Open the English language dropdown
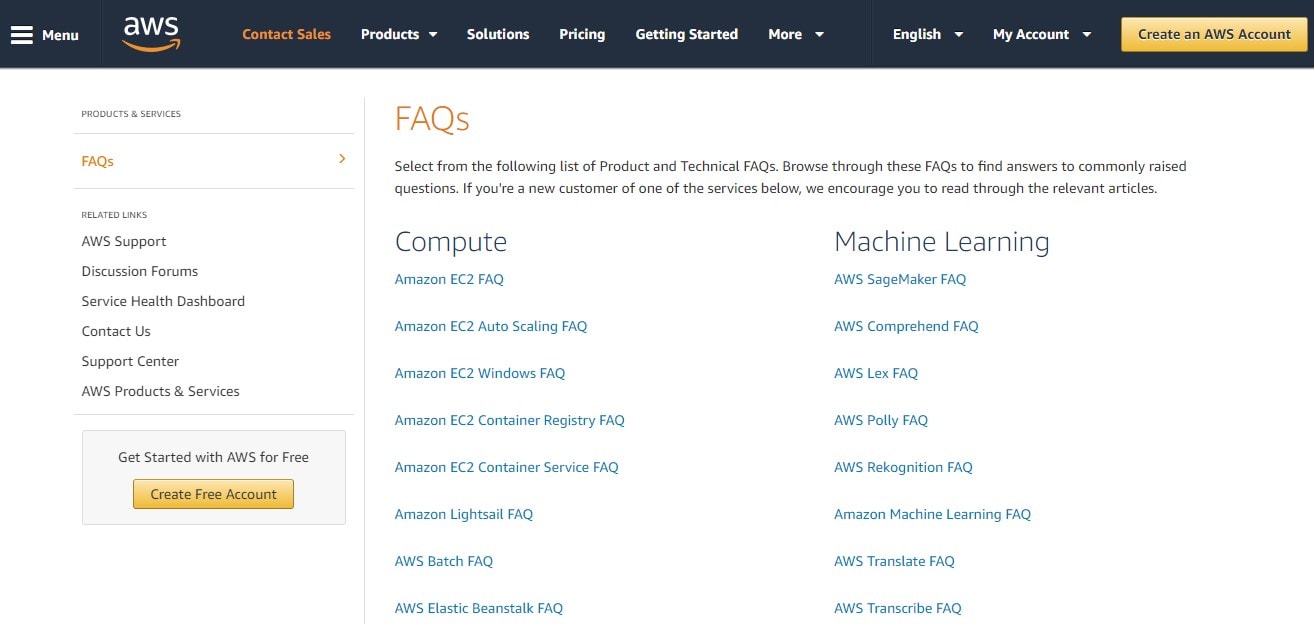 click(928, 34)
